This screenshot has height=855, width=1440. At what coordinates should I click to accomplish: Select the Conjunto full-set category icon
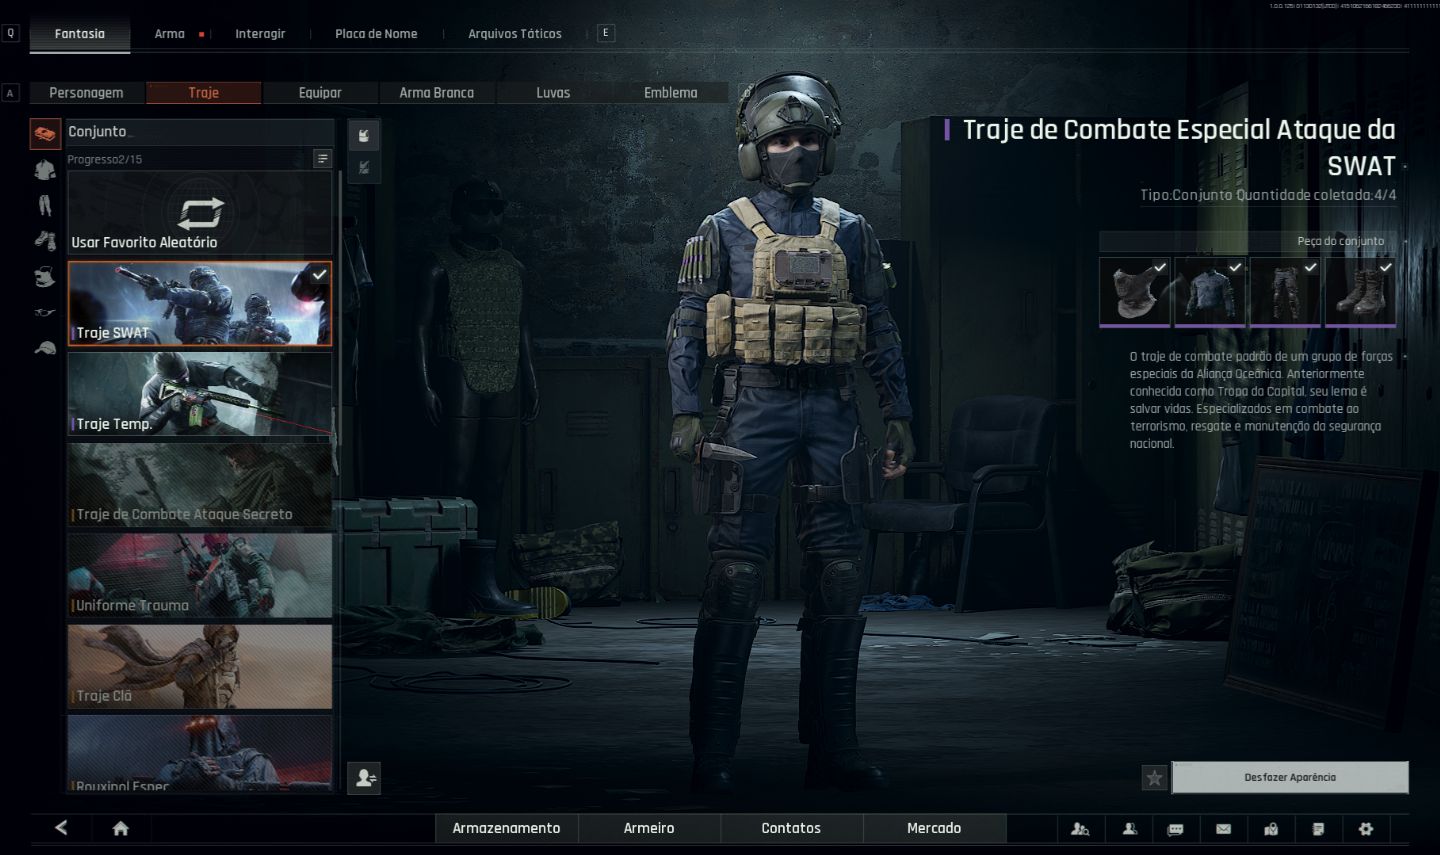[x=45, y=134]
